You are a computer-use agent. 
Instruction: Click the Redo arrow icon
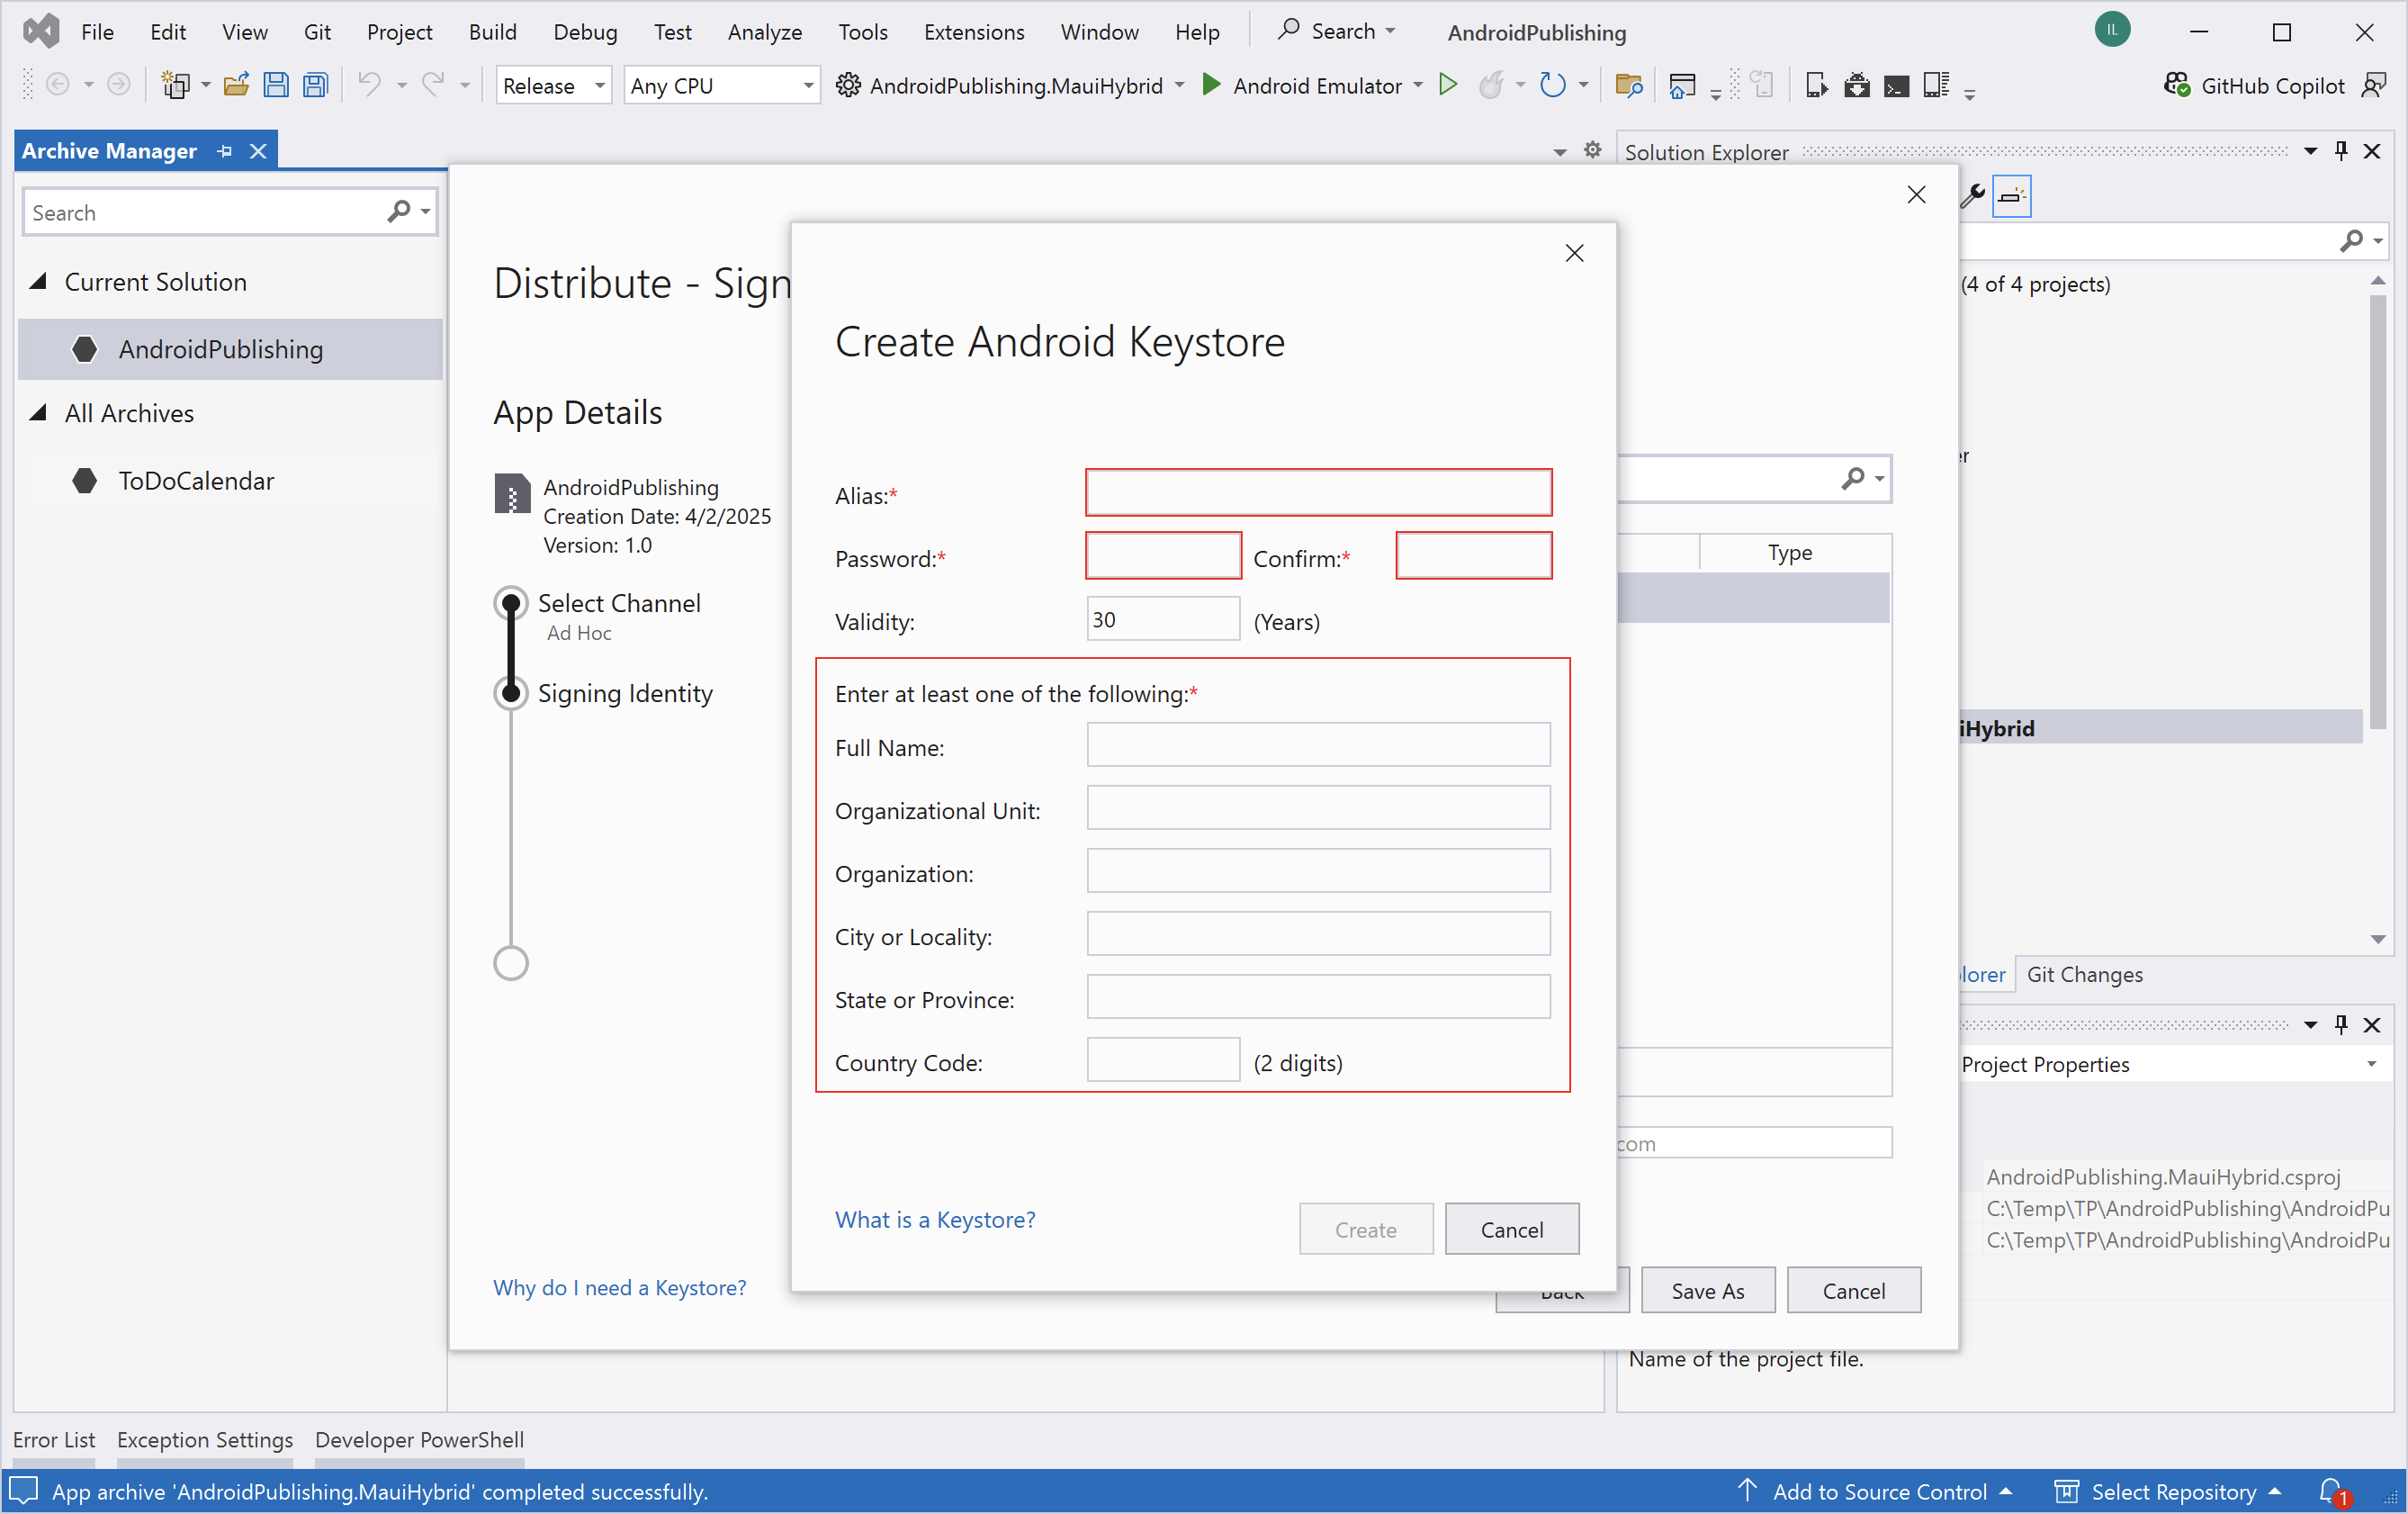coord(432,85)
